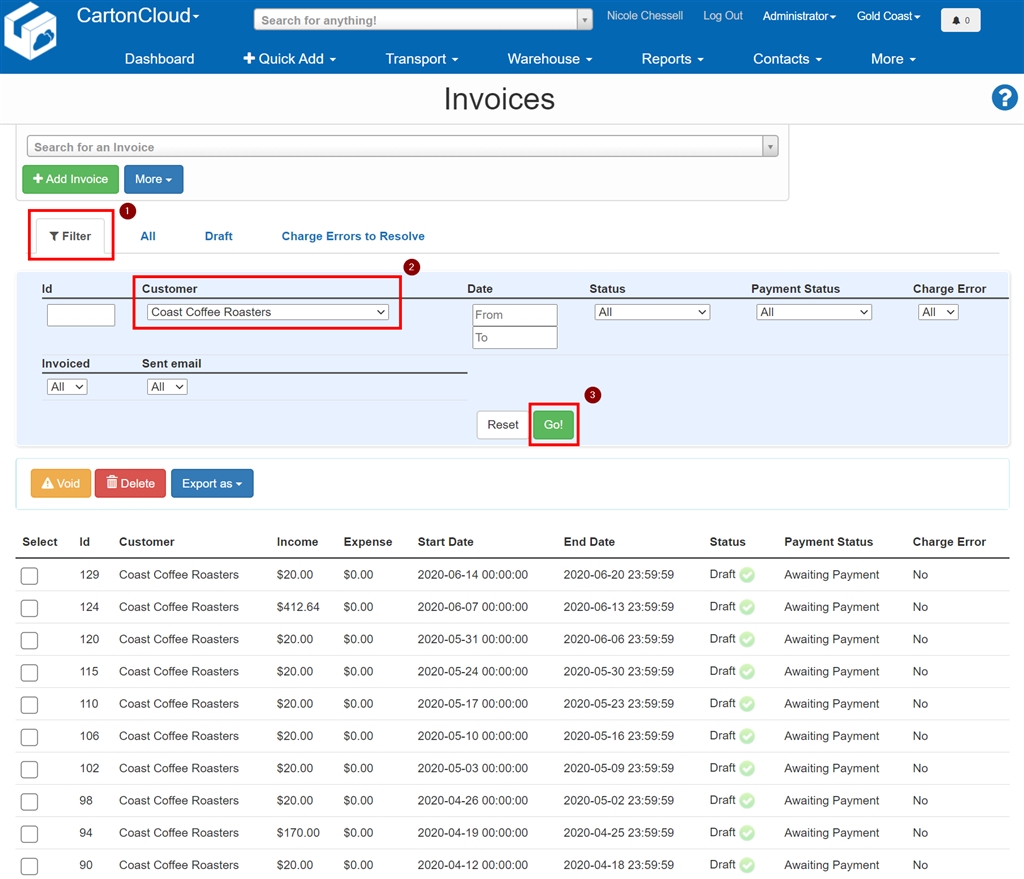This screenshot has height=879, width=1024.
Task: Click green check icon for invoice 115
Action: [747, 672]
